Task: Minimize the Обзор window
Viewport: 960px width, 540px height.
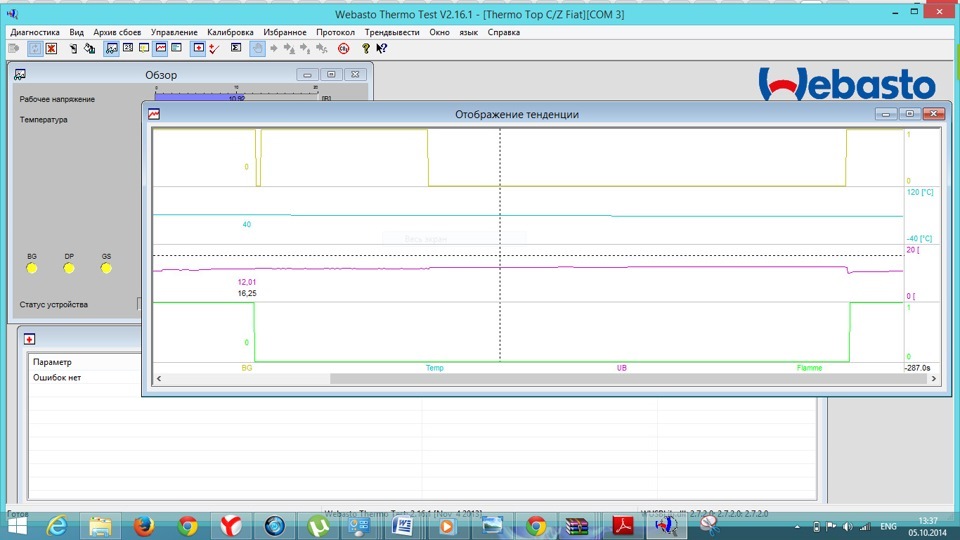Action: coord(307,75)
